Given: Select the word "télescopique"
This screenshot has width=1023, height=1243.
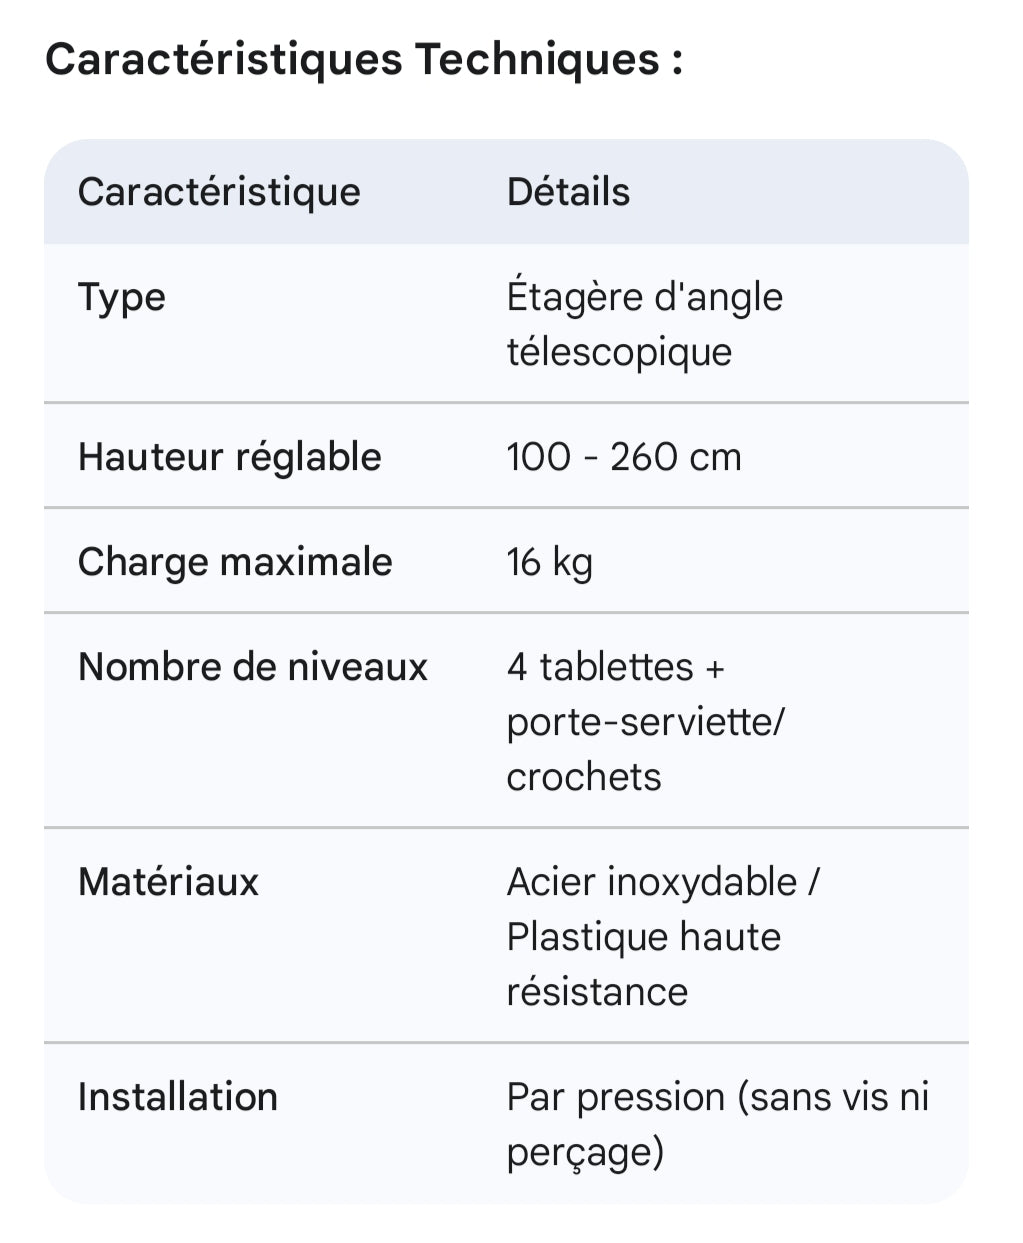Looking at the screenshot, I should (619, 352).
